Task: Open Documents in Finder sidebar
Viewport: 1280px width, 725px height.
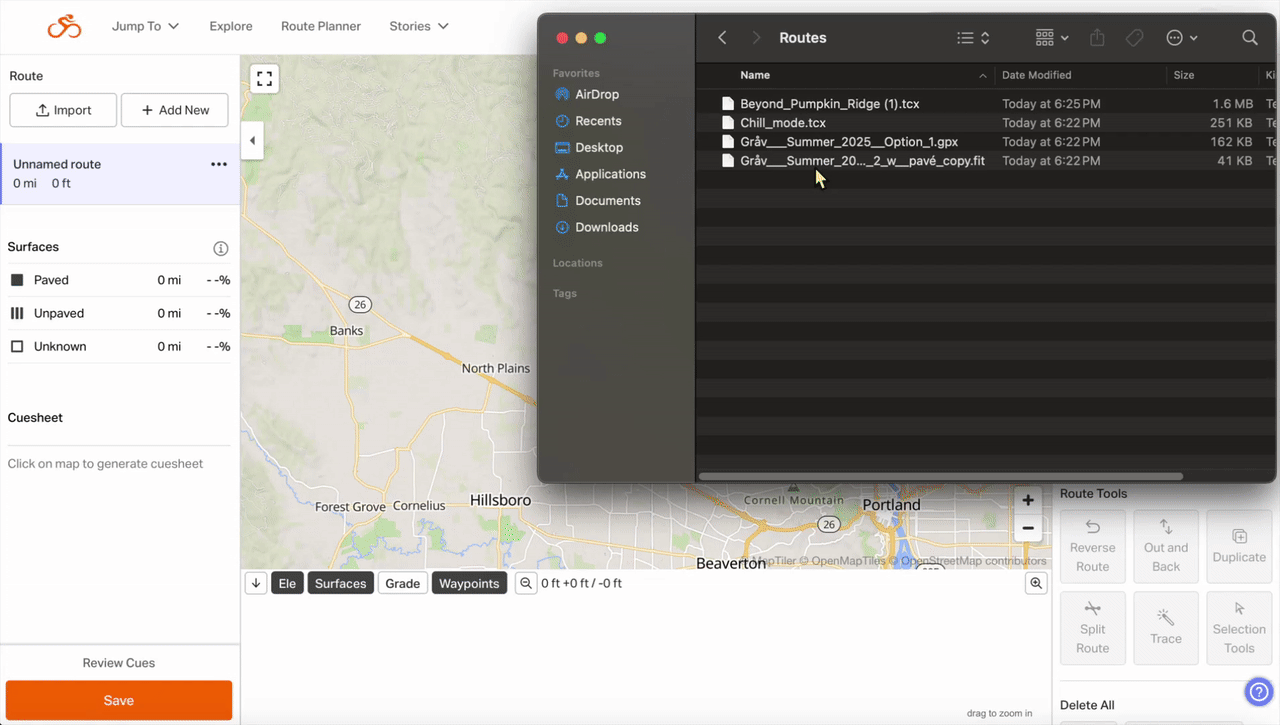Action: (x=607, y=200)
